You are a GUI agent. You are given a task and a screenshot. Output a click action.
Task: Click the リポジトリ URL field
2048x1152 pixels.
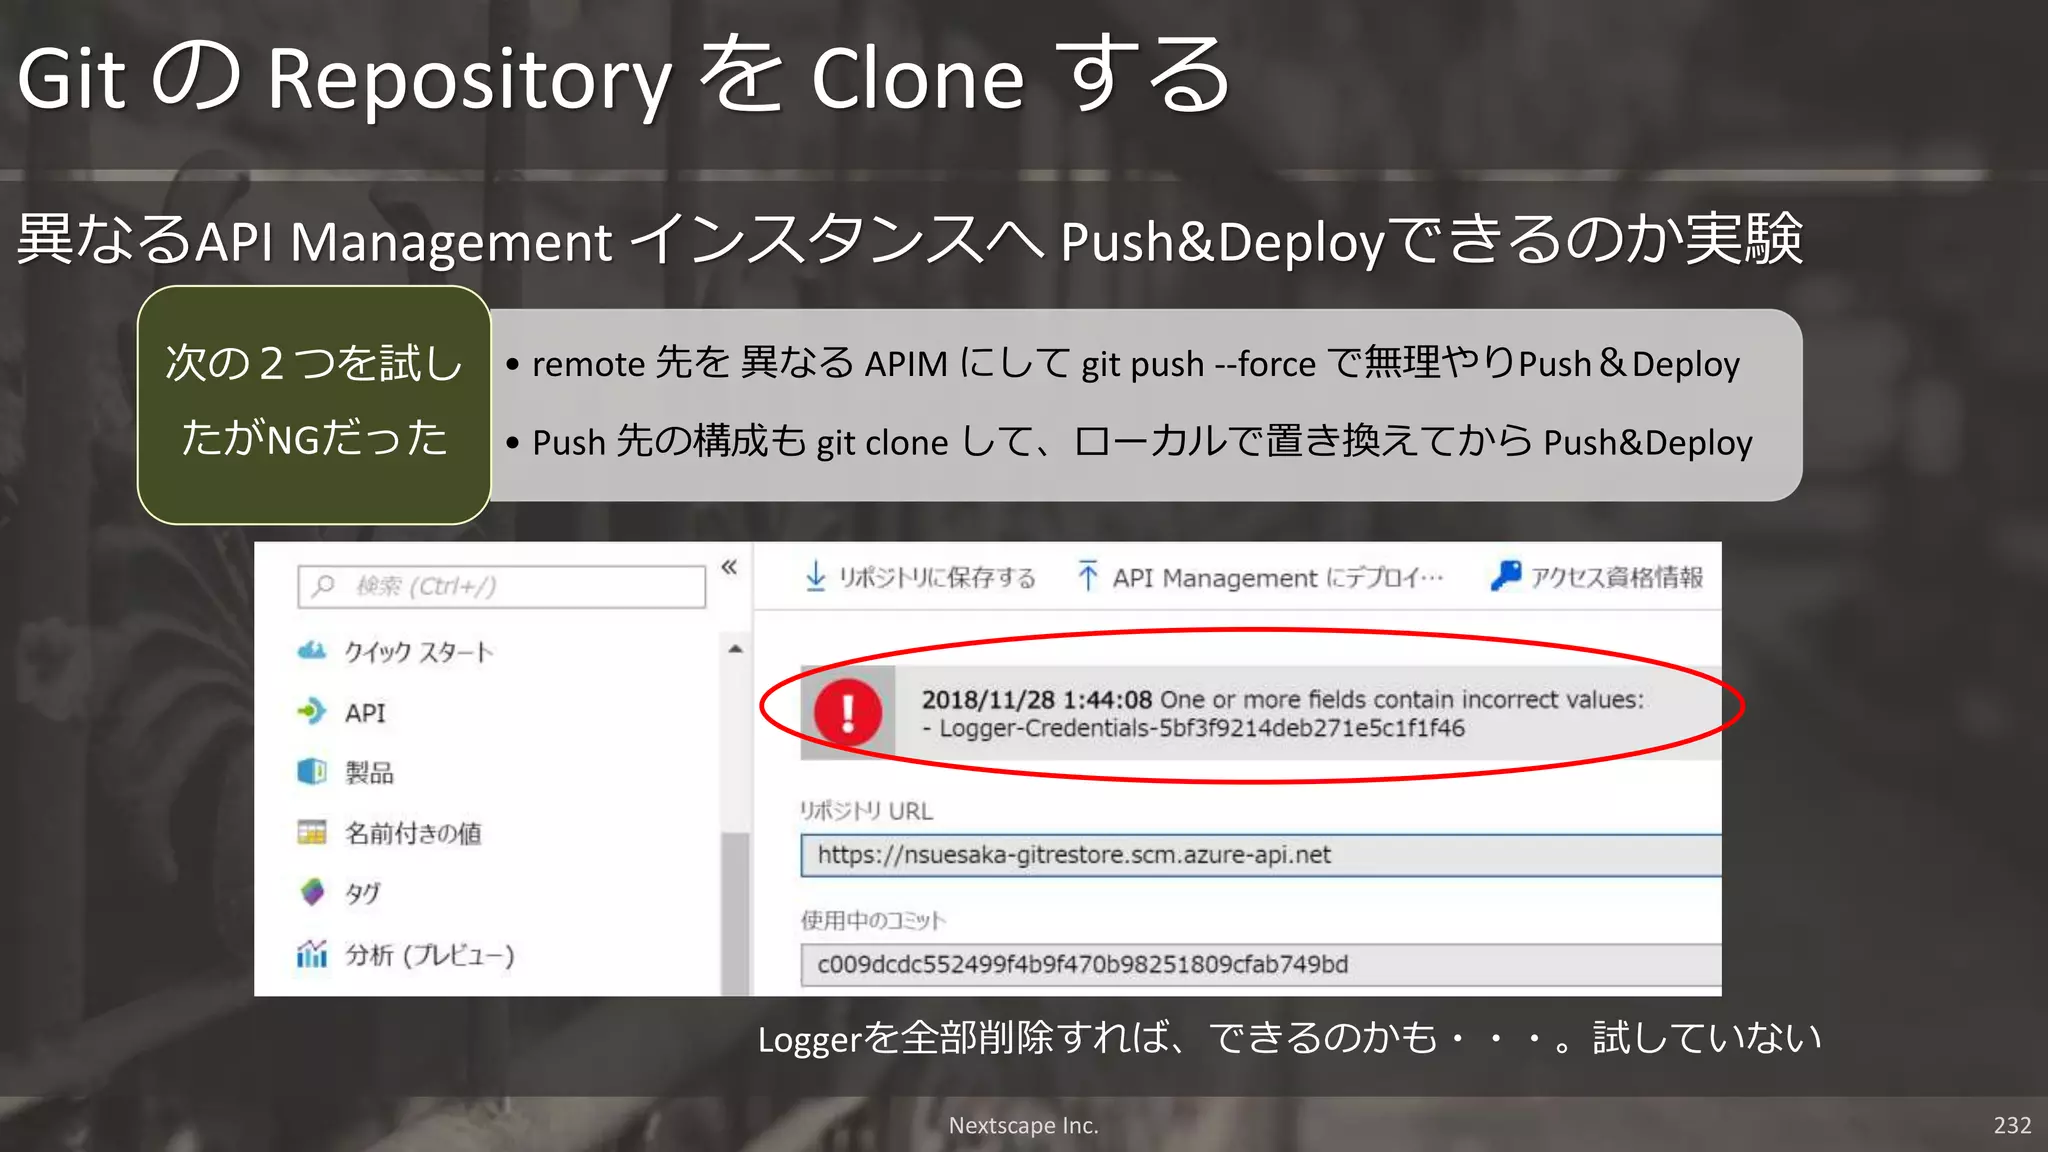[1261, 855]
